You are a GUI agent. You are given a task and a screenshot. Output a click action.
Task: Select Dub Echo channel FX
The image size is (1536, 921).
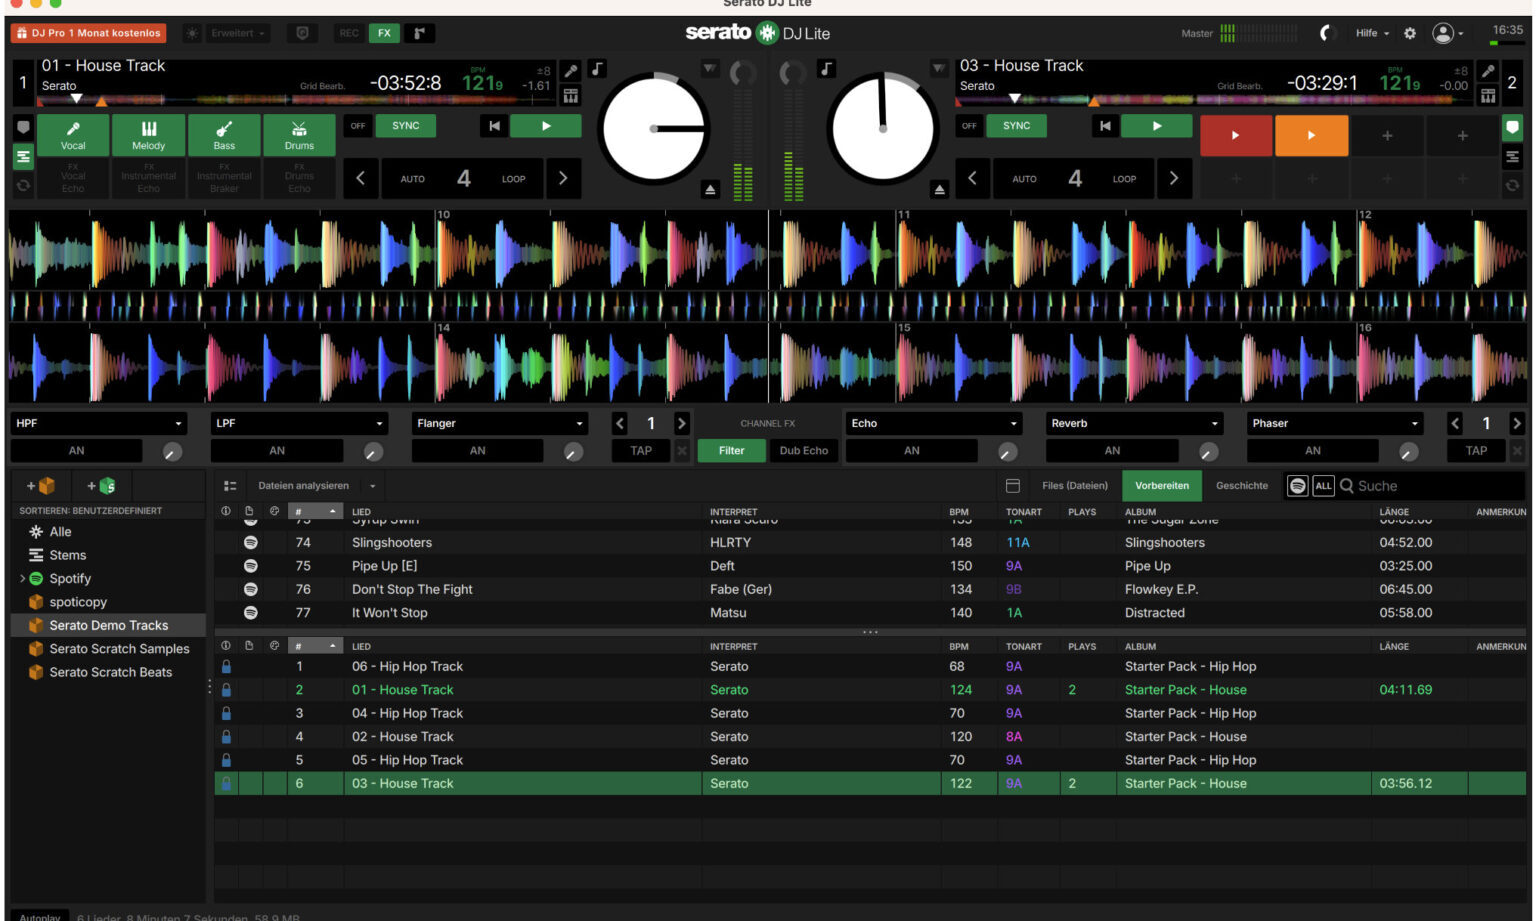pos(804,451)
